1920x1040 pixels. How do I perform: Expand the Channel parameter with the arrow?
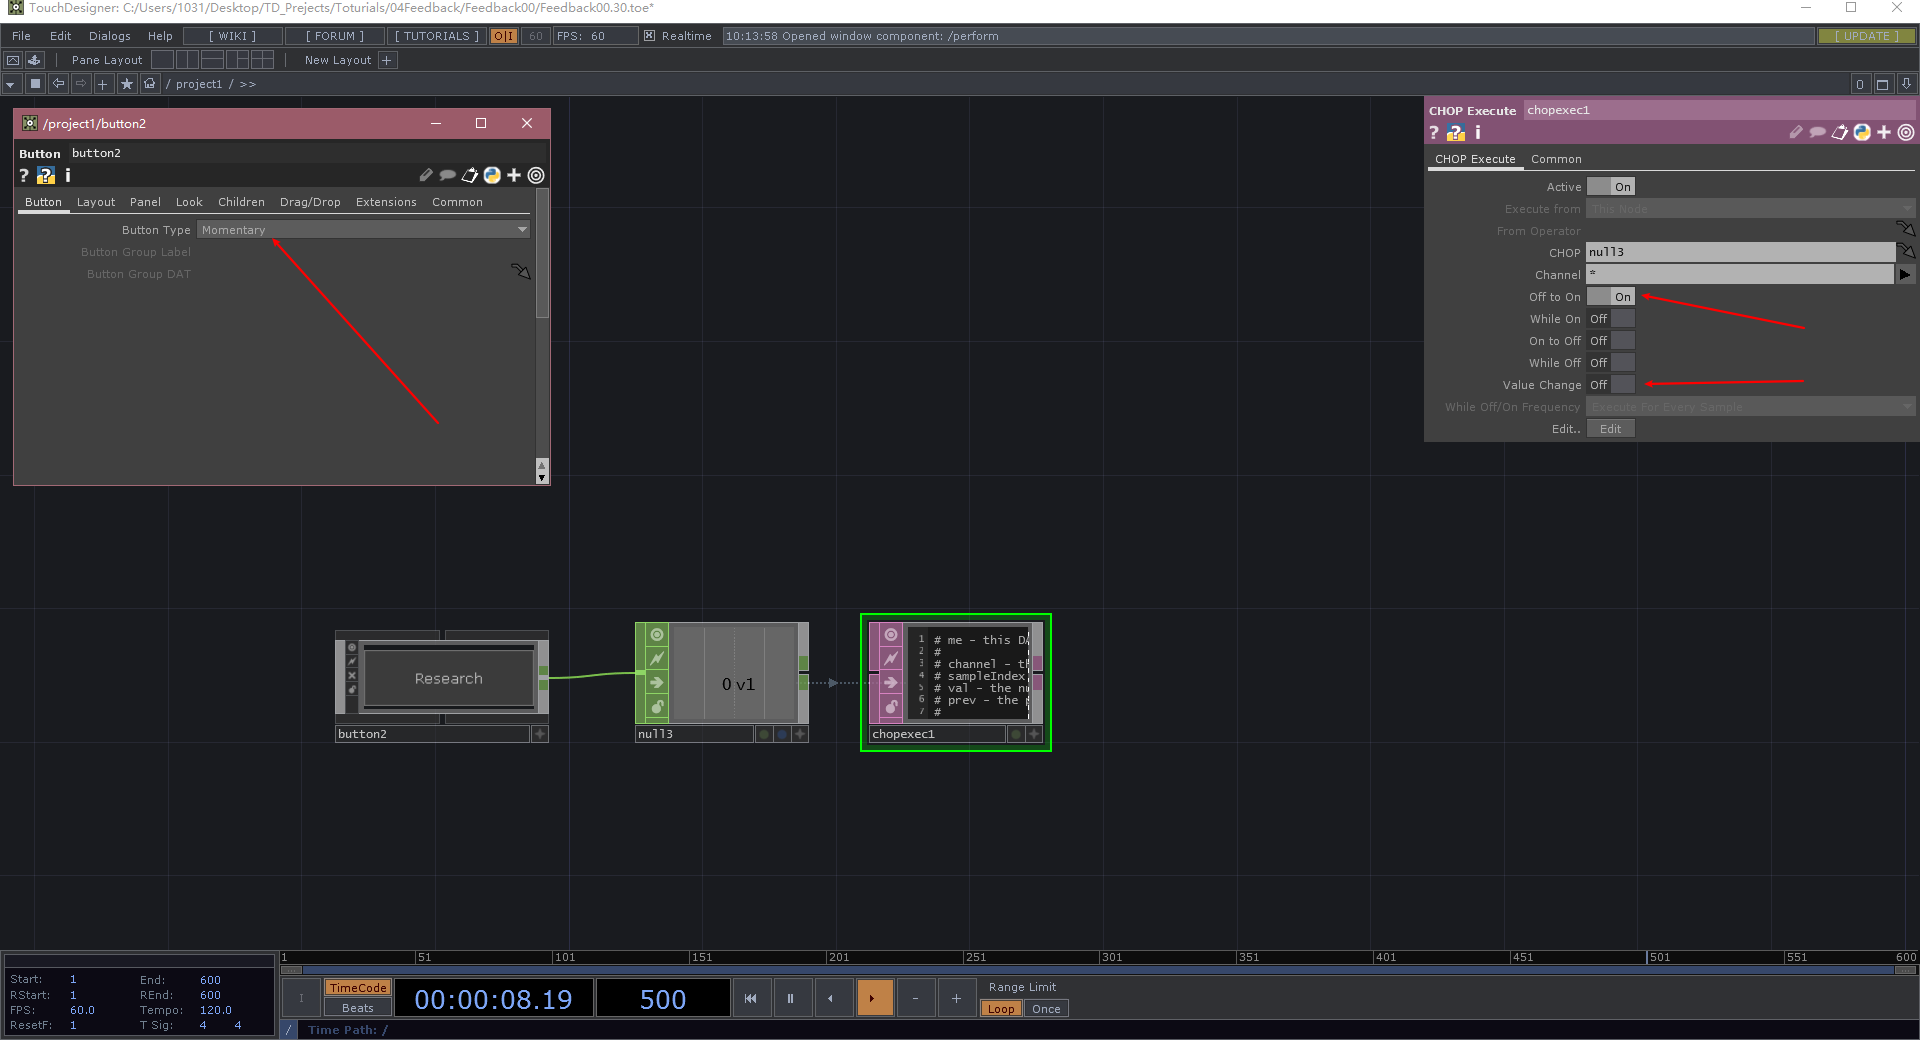tap(1906, 274)
